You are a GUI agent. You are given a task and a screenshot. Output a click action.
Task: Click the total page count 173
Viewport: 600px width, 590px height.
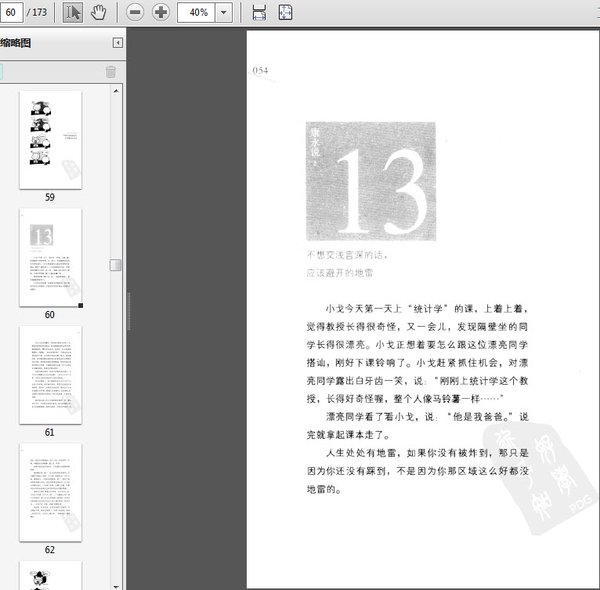[x=39, y=12]
